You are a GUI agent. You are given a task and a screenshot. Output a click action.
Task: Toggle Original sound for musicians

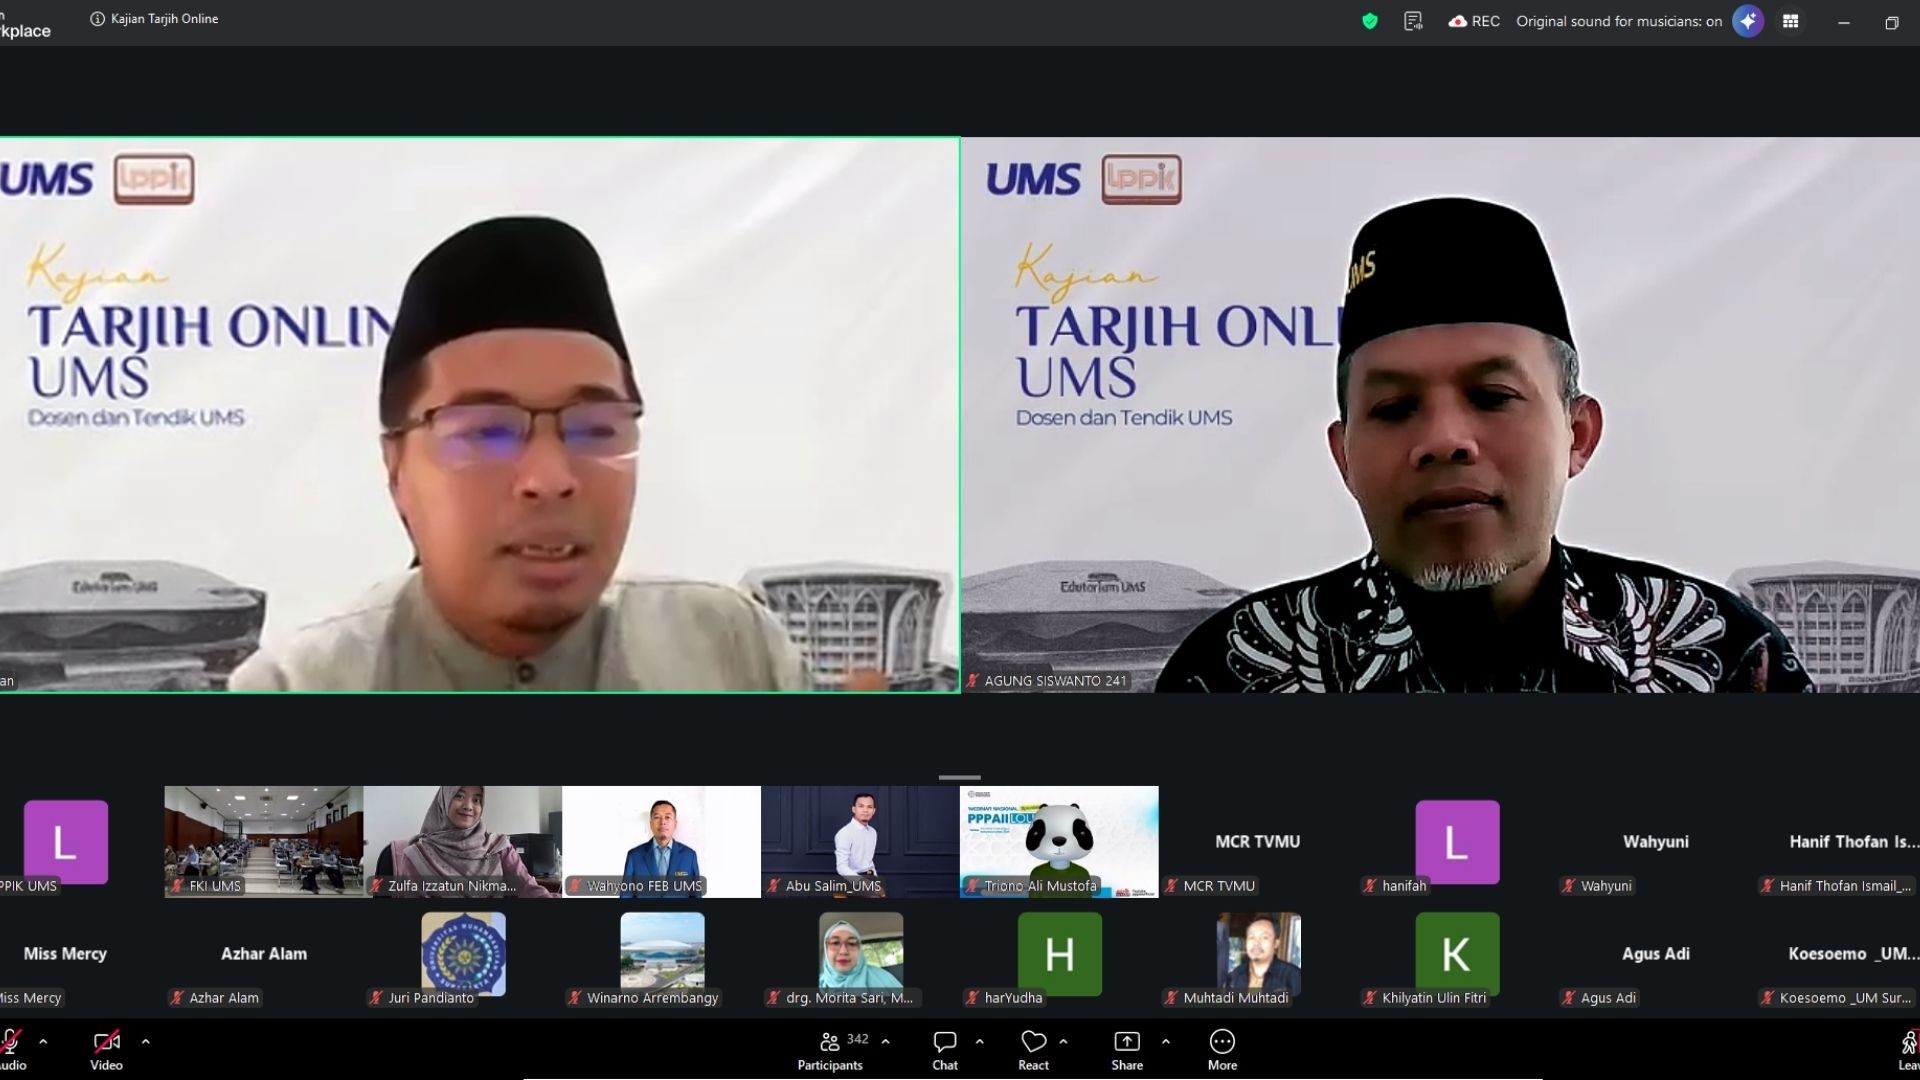tap(1619, 21)
